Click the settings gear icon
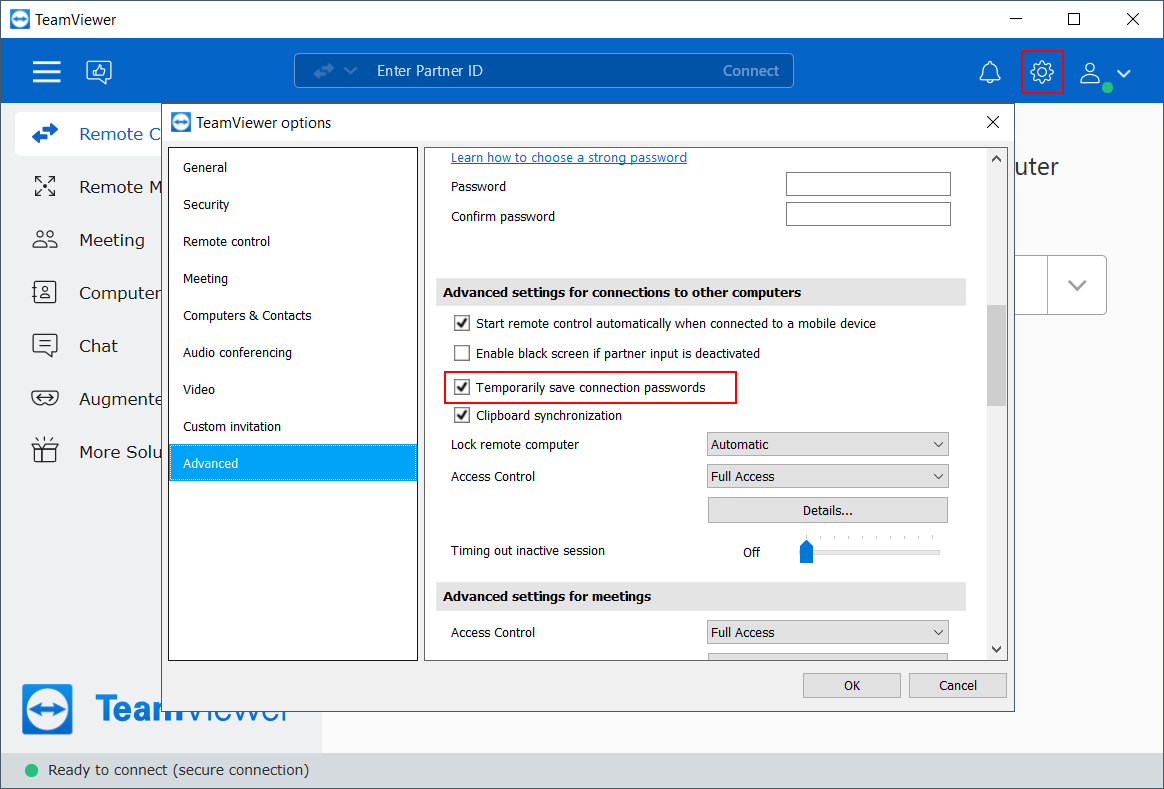This screenshot has height=789, width=1164. pos(1042,72)
